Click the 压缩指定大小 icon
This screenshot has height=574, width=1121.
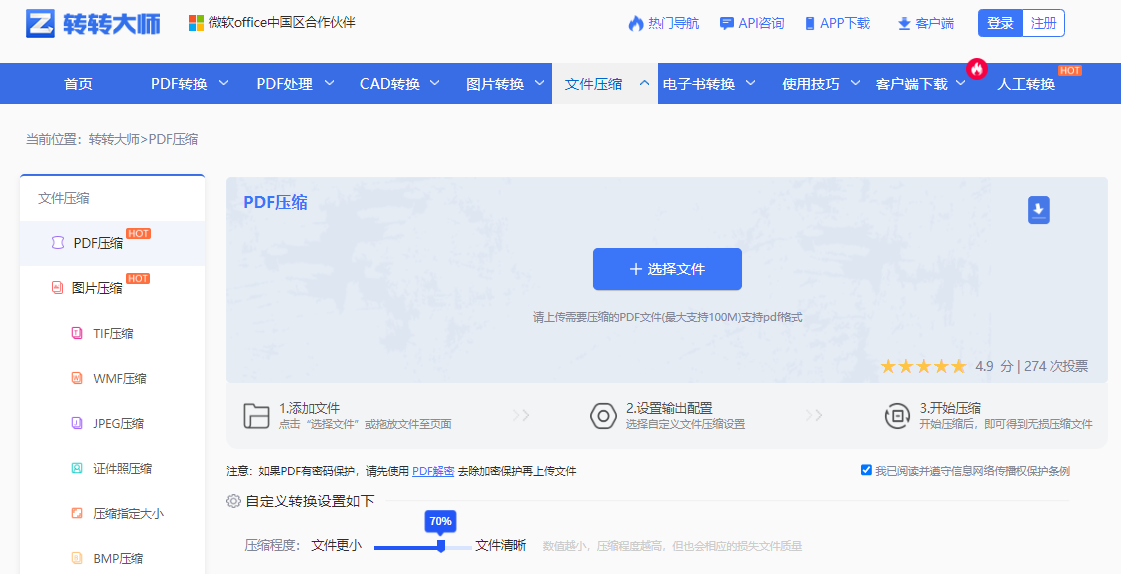tap(77, 513)
